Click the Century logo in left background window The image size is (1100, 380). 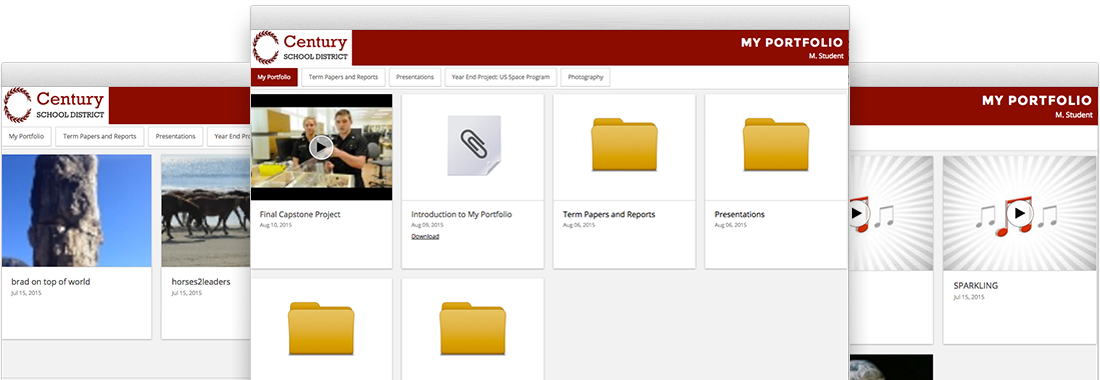pyautogui.click(x=55, y=105)
